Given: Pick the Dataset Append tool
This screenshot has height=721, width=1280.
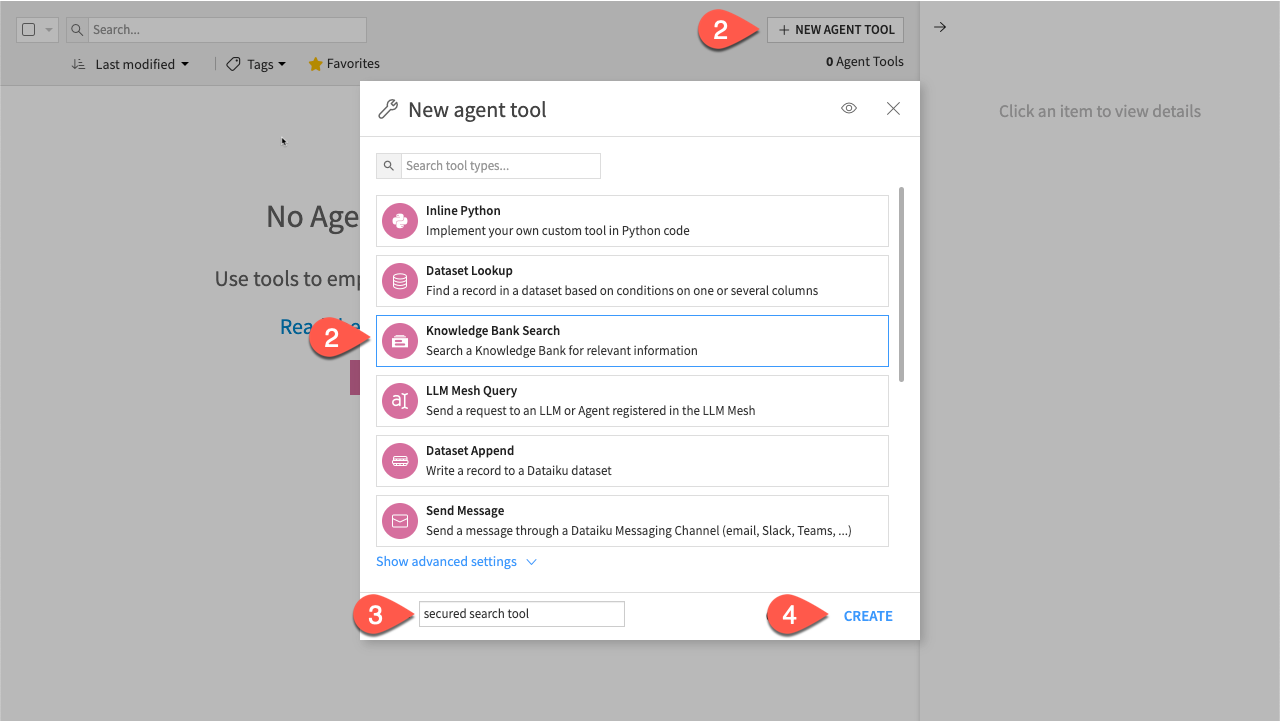Looking at the screenshot, I should pyautogui.click(x=632, y=460).
